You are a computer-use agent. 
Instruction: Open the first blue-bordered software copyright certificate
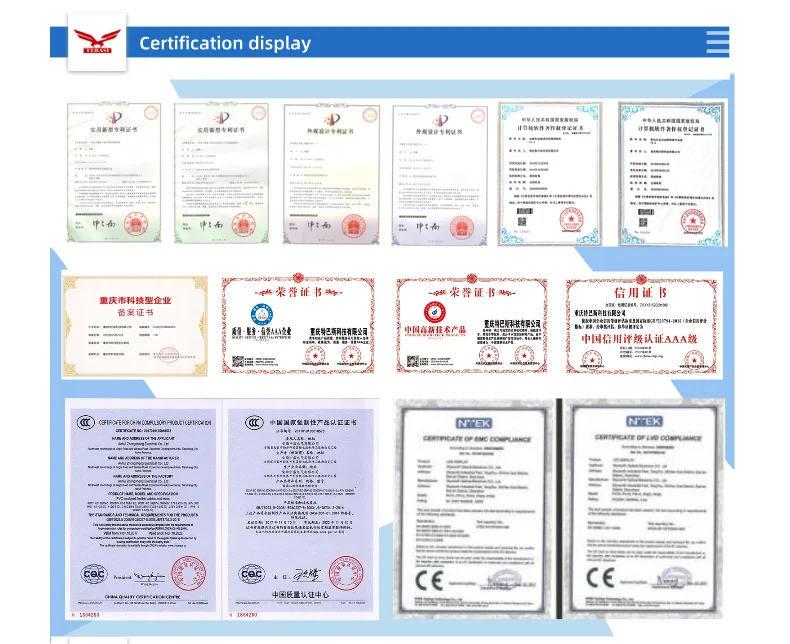[x=550, y=174]
